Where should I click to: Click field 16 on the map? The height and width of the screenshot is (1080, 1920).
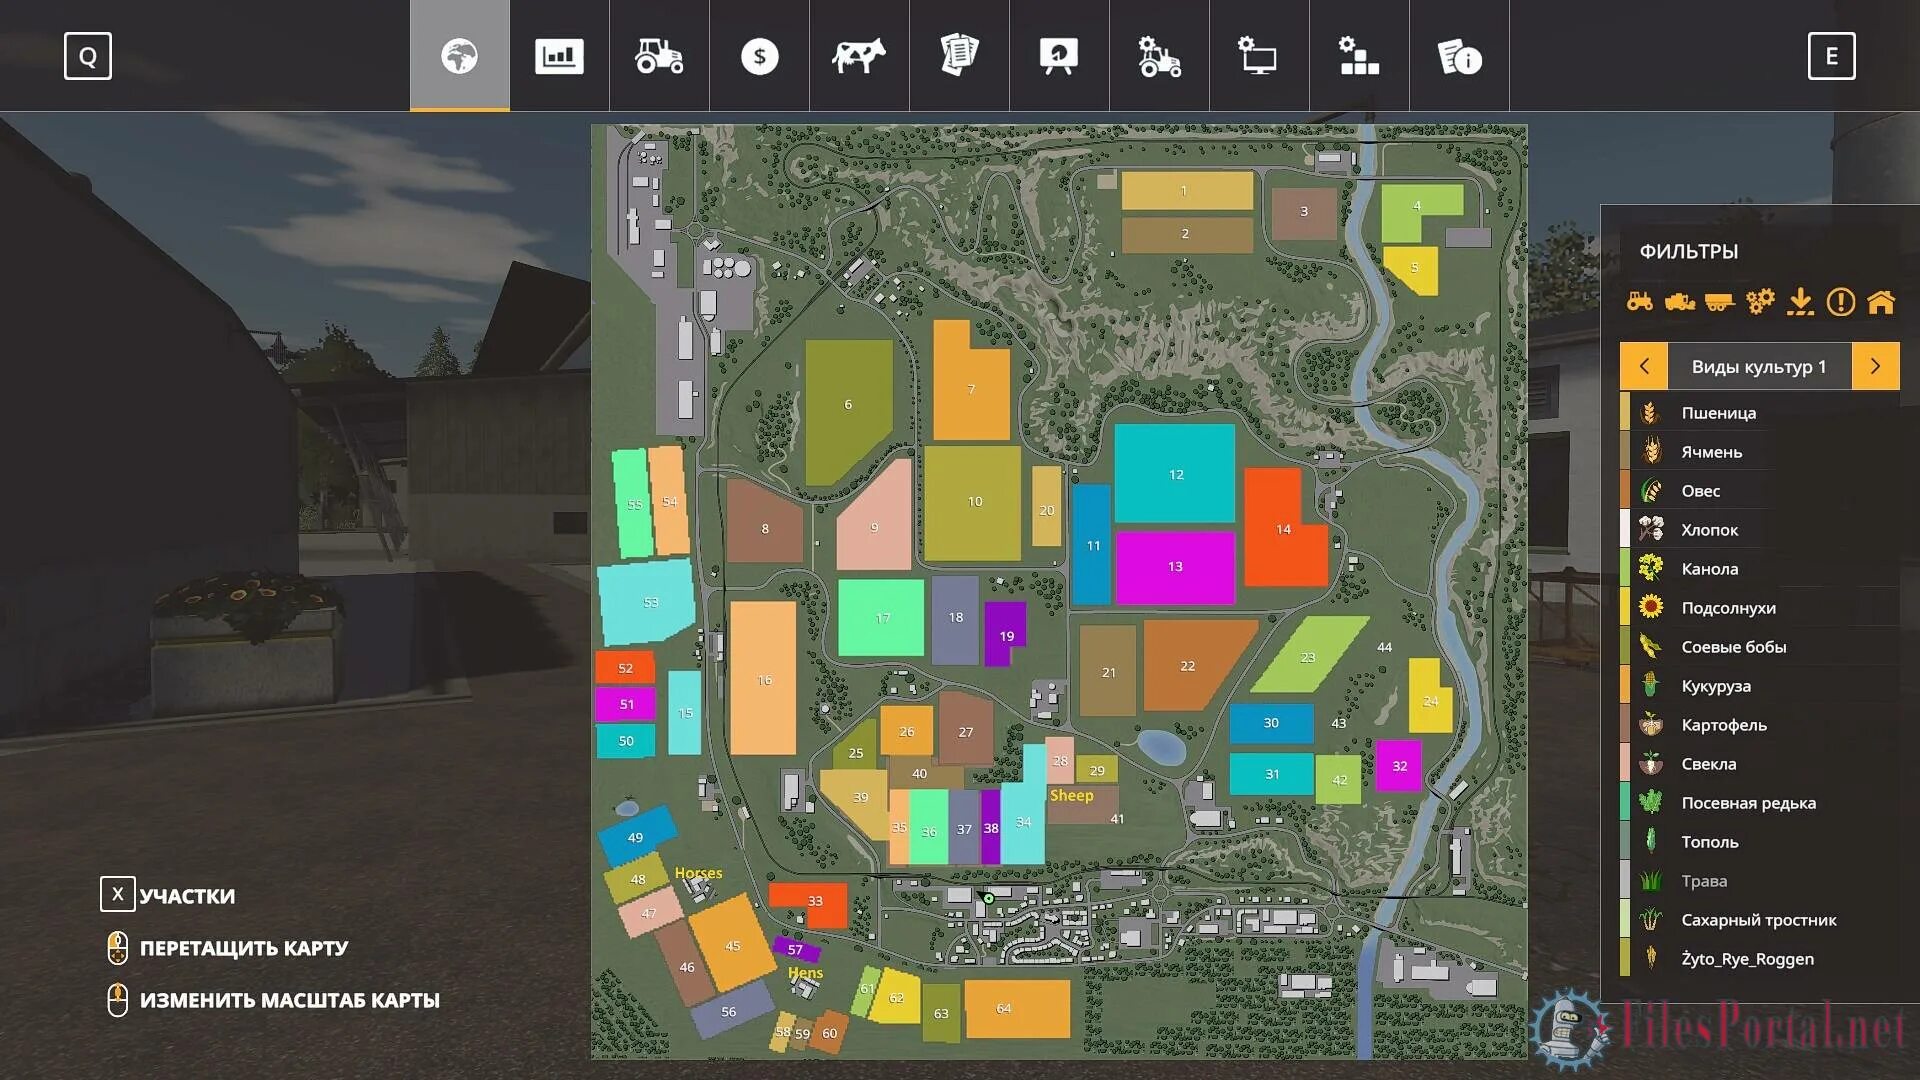pyautogui.click(x=764, y=679)
